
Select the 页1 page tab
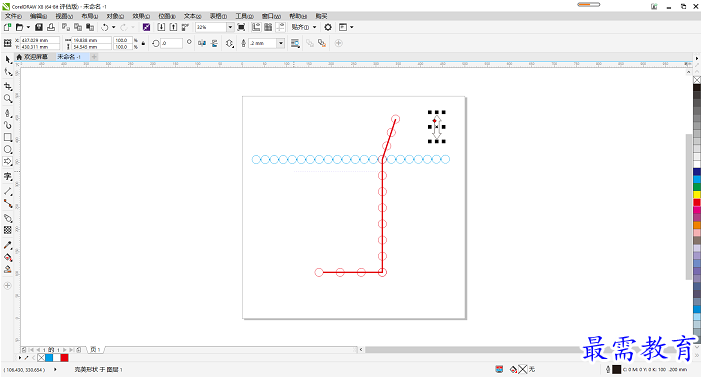(x=95, y=349)
